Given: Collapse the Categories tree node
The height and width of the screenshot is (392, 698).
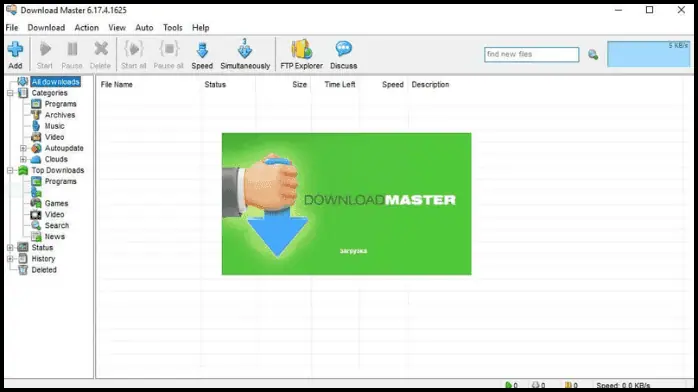Looking at the screenshot, I should click(x=10, y=93).
